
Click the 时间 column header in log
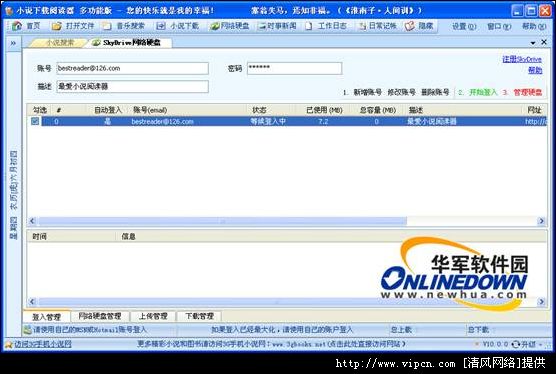[x=71, y=236]
